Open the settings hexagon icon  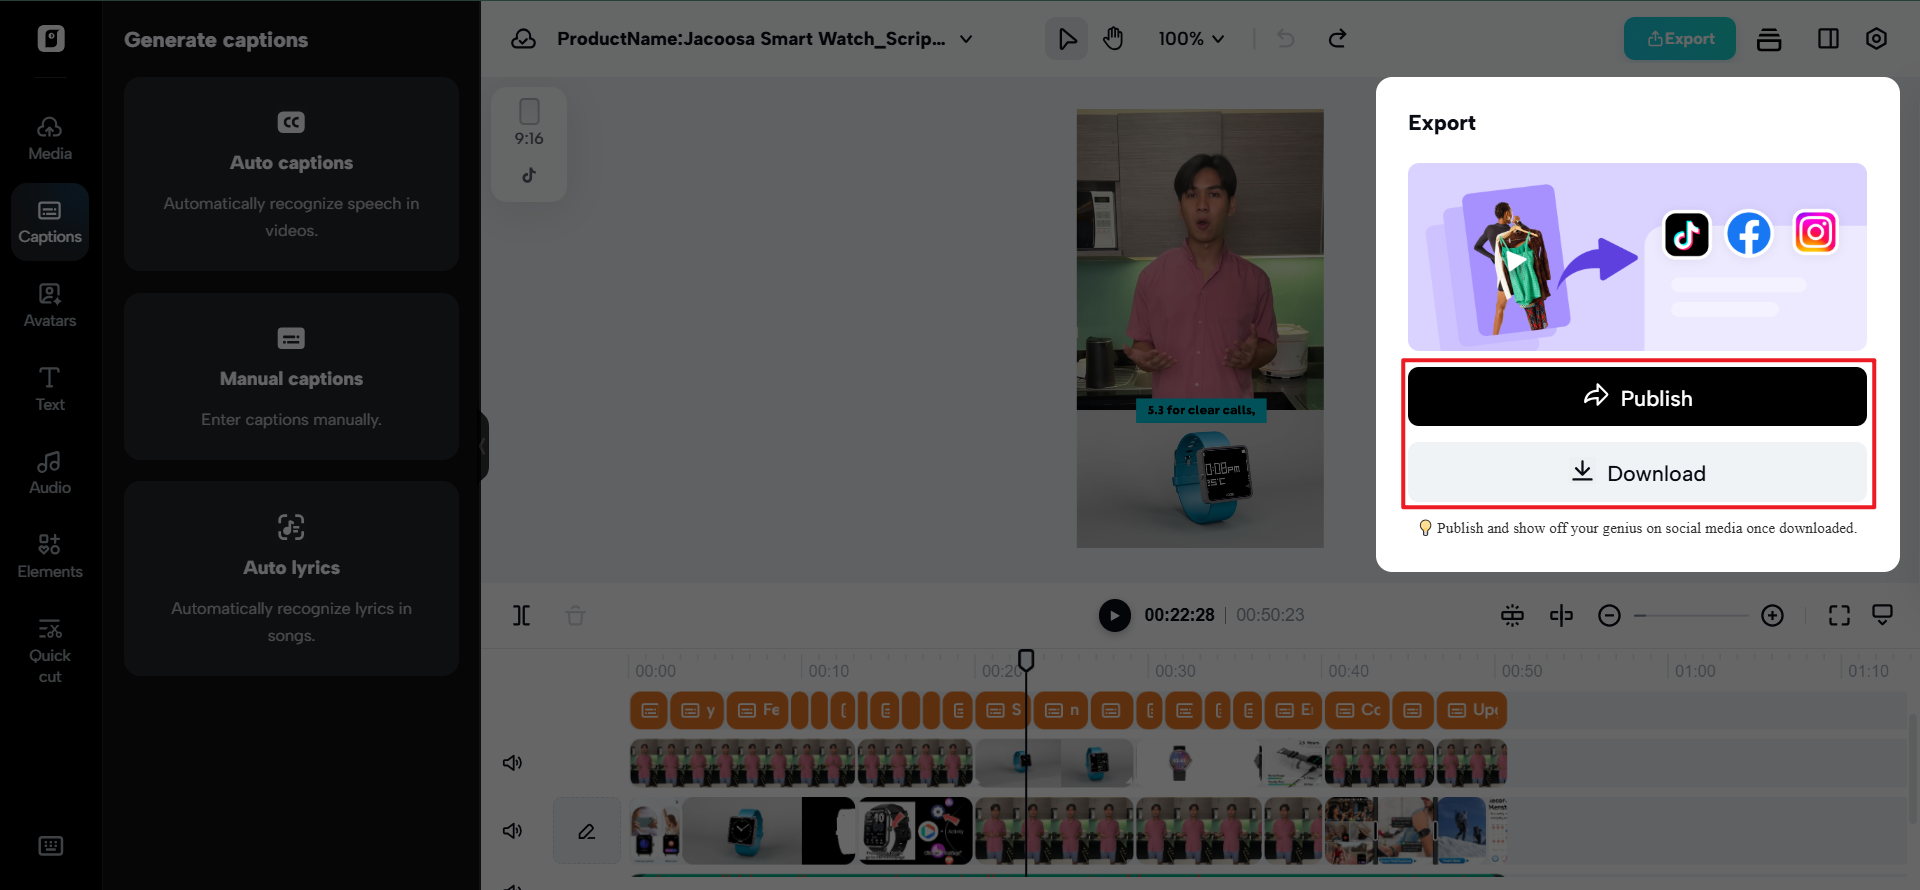1876,39
